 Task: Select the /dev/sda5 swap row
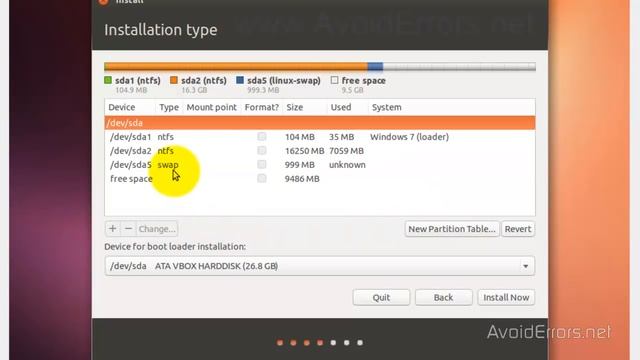point(320,164)
